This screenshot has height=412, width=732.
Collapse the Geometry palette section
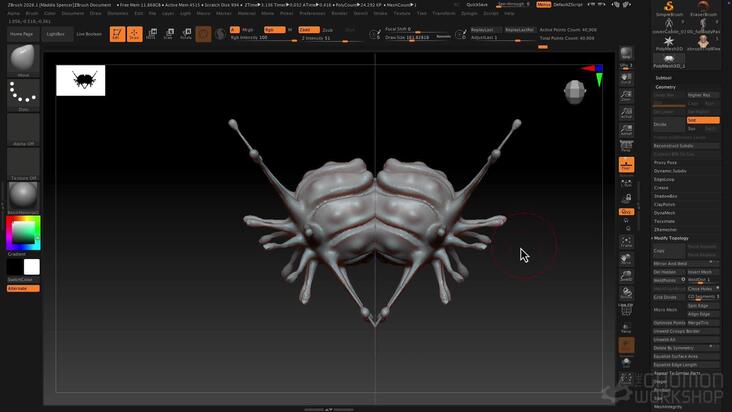[665, 87]
